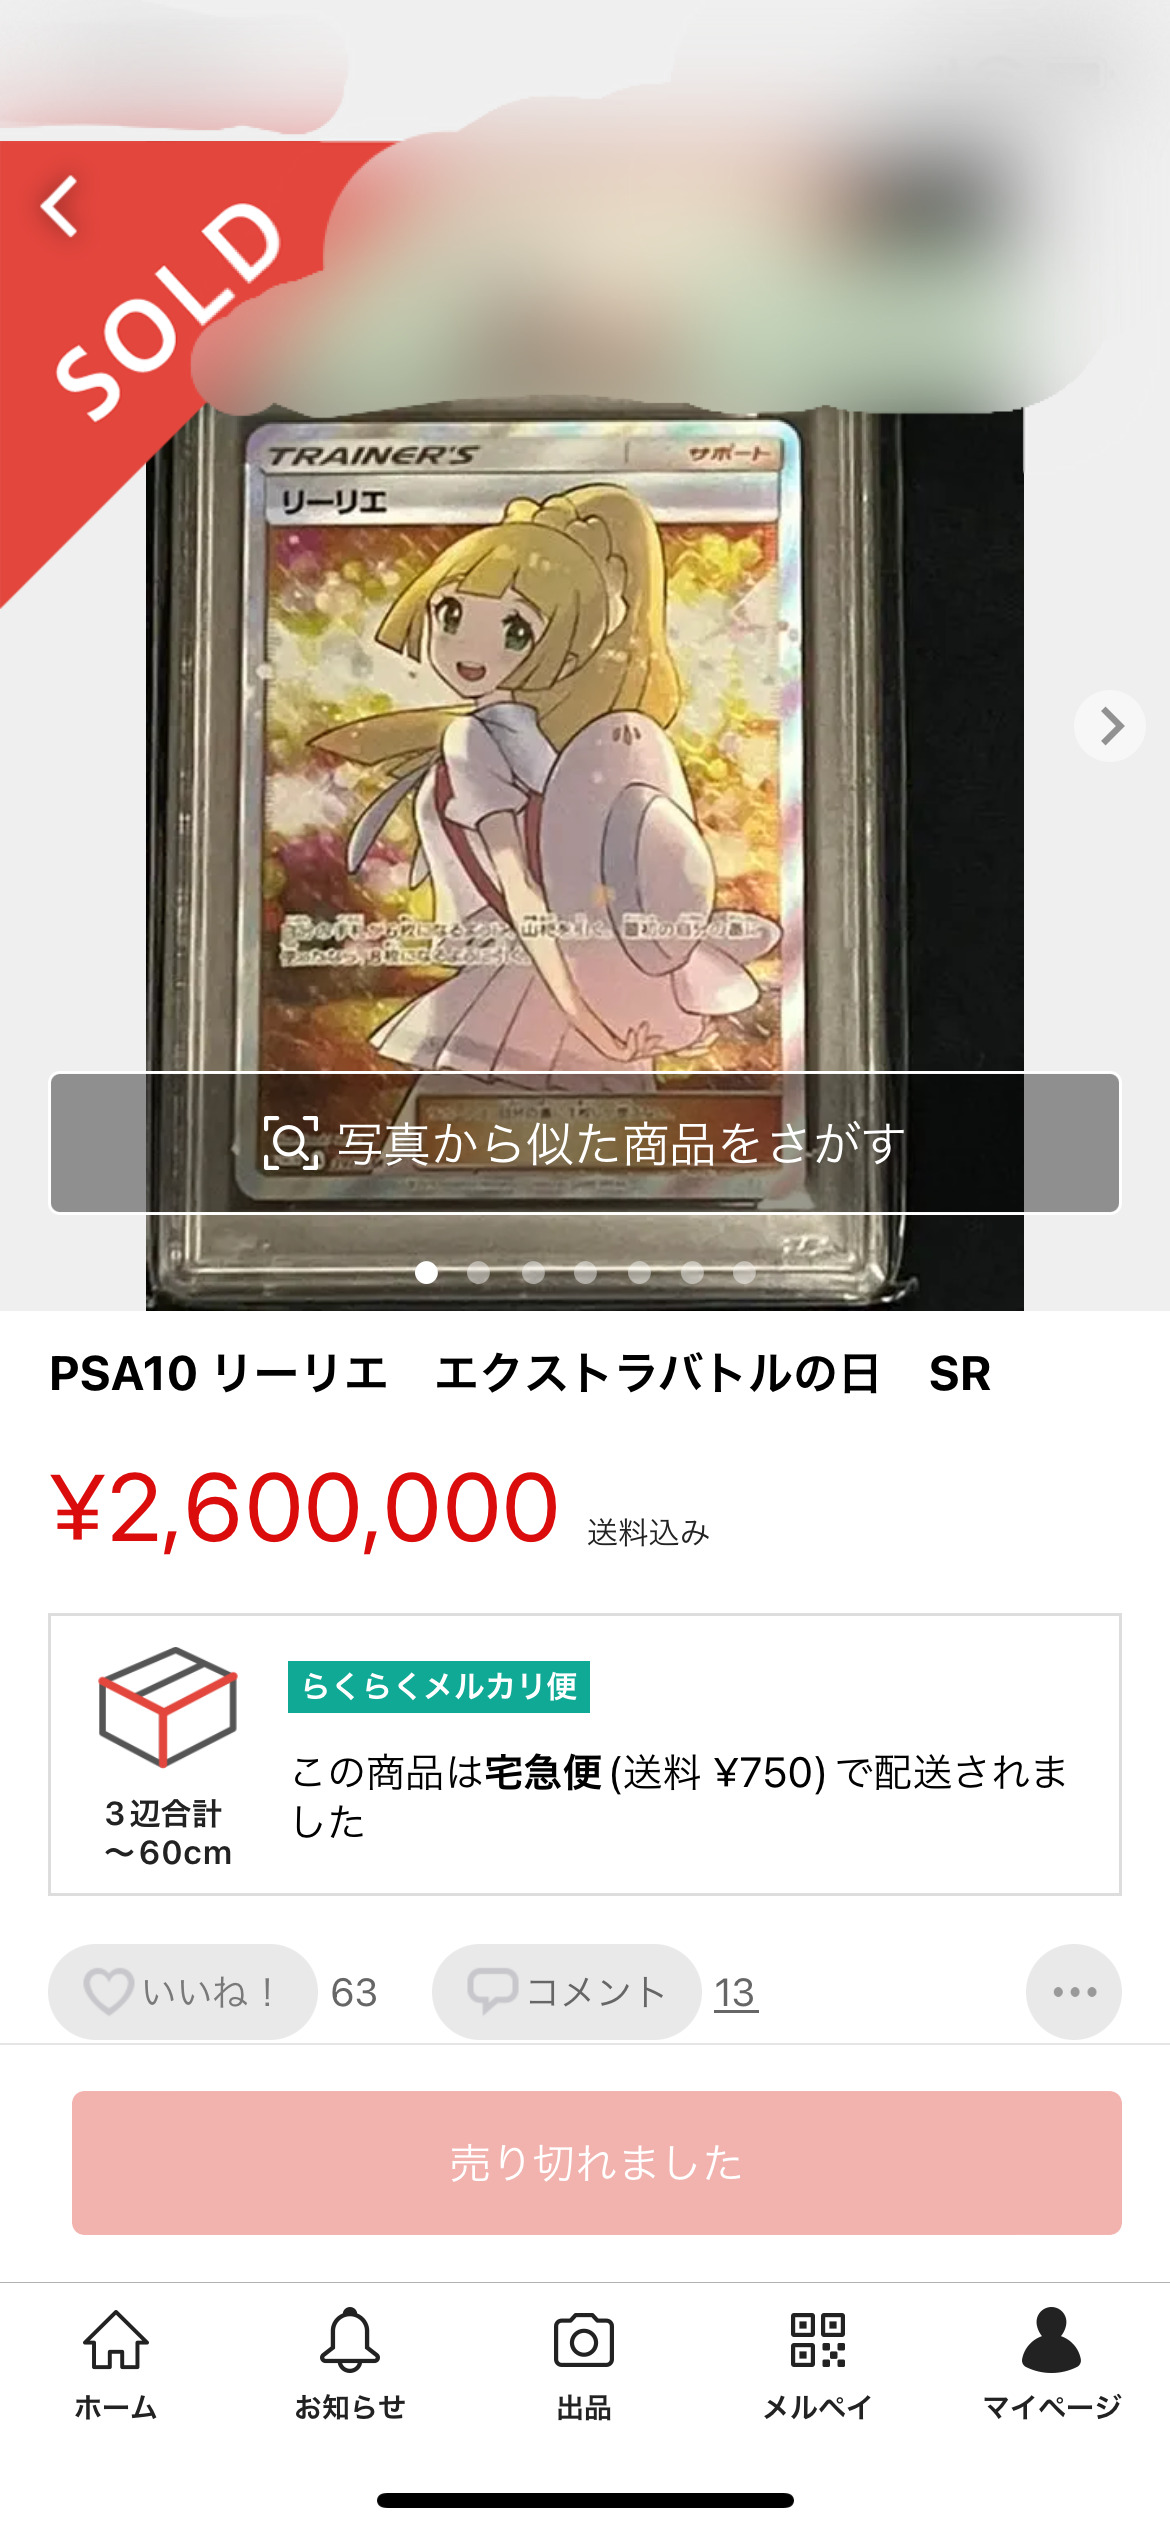Tap the 売り切れました sold out button
Image resolution: width=1170 pixels, height=2532 pixels.
tap(597, 2163)
